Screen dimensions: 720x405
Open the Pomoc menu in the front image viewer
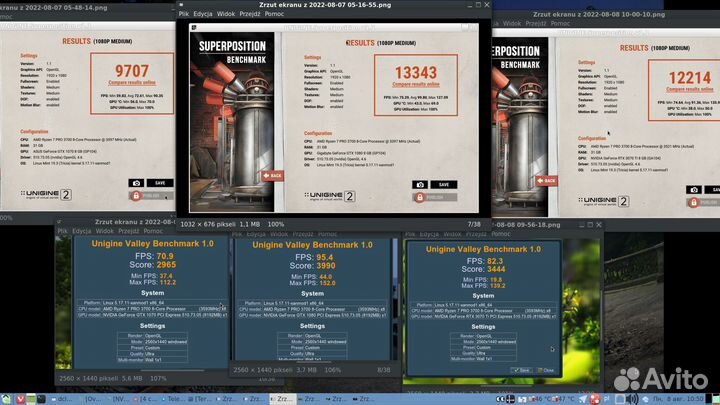coord(274,14)
